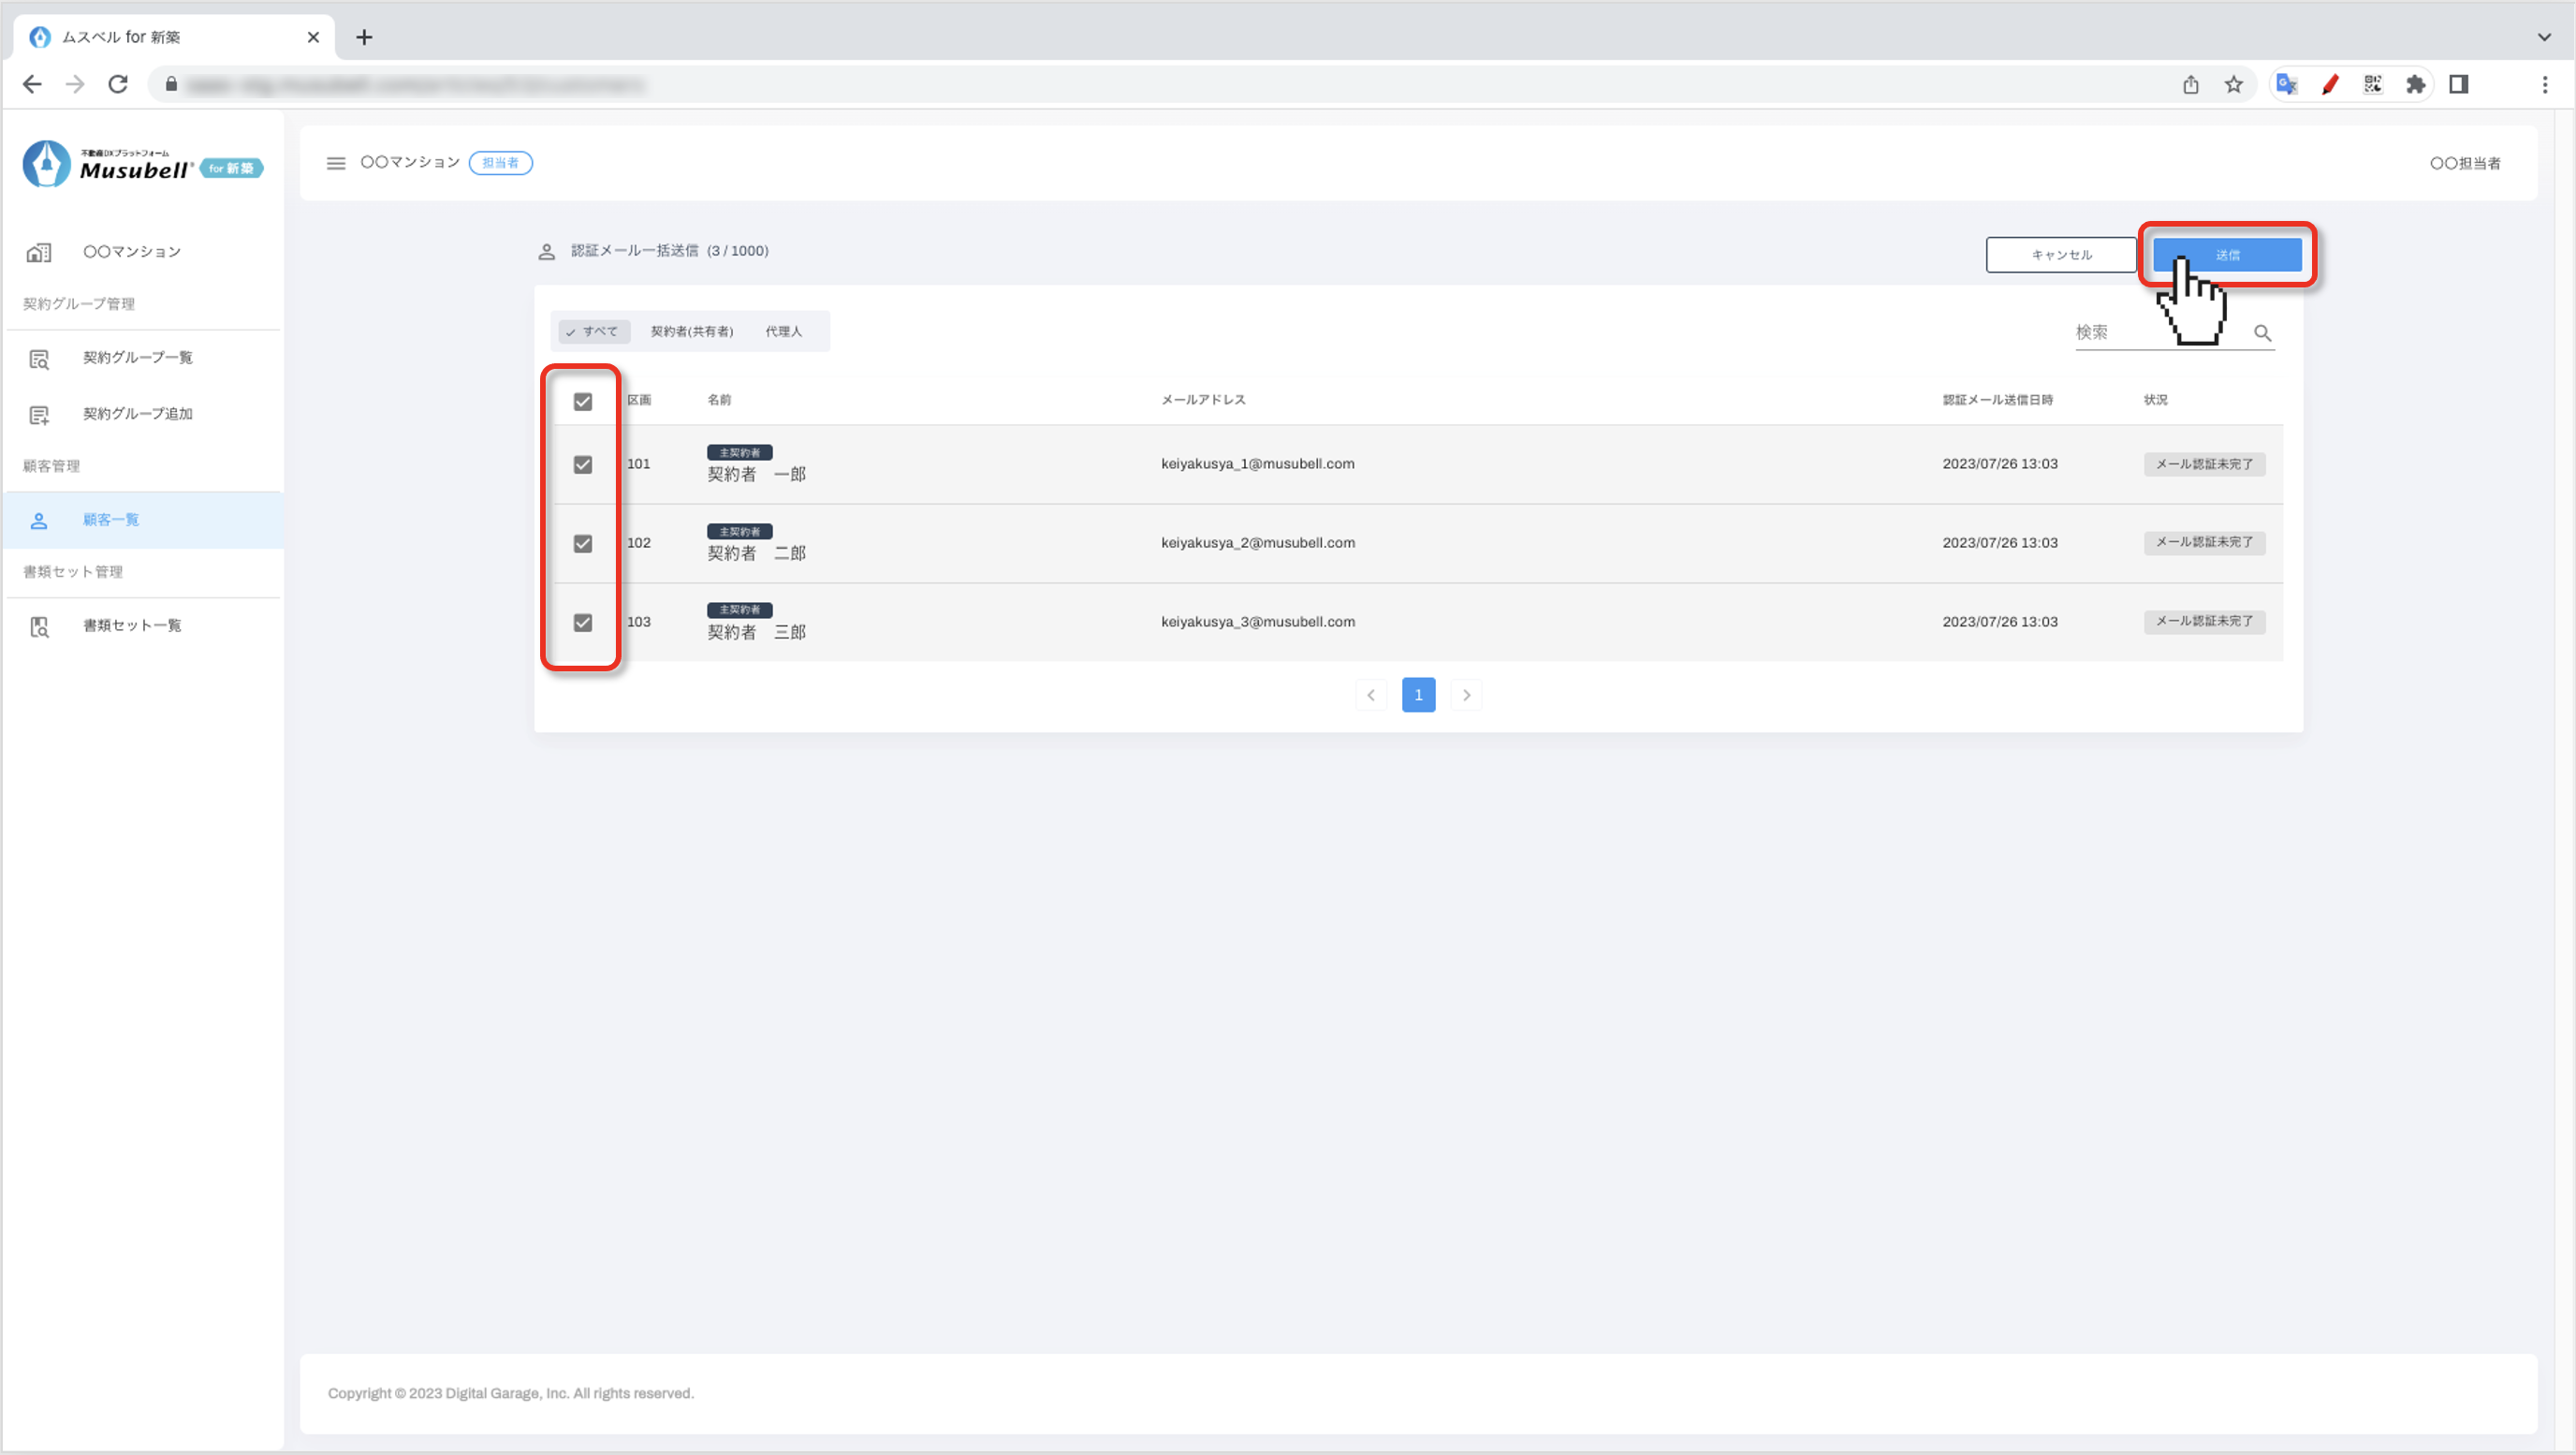Bookmark this page with star icon
The width and height of the screenshot is (2576, 1455).
(x=2233, y=85)
